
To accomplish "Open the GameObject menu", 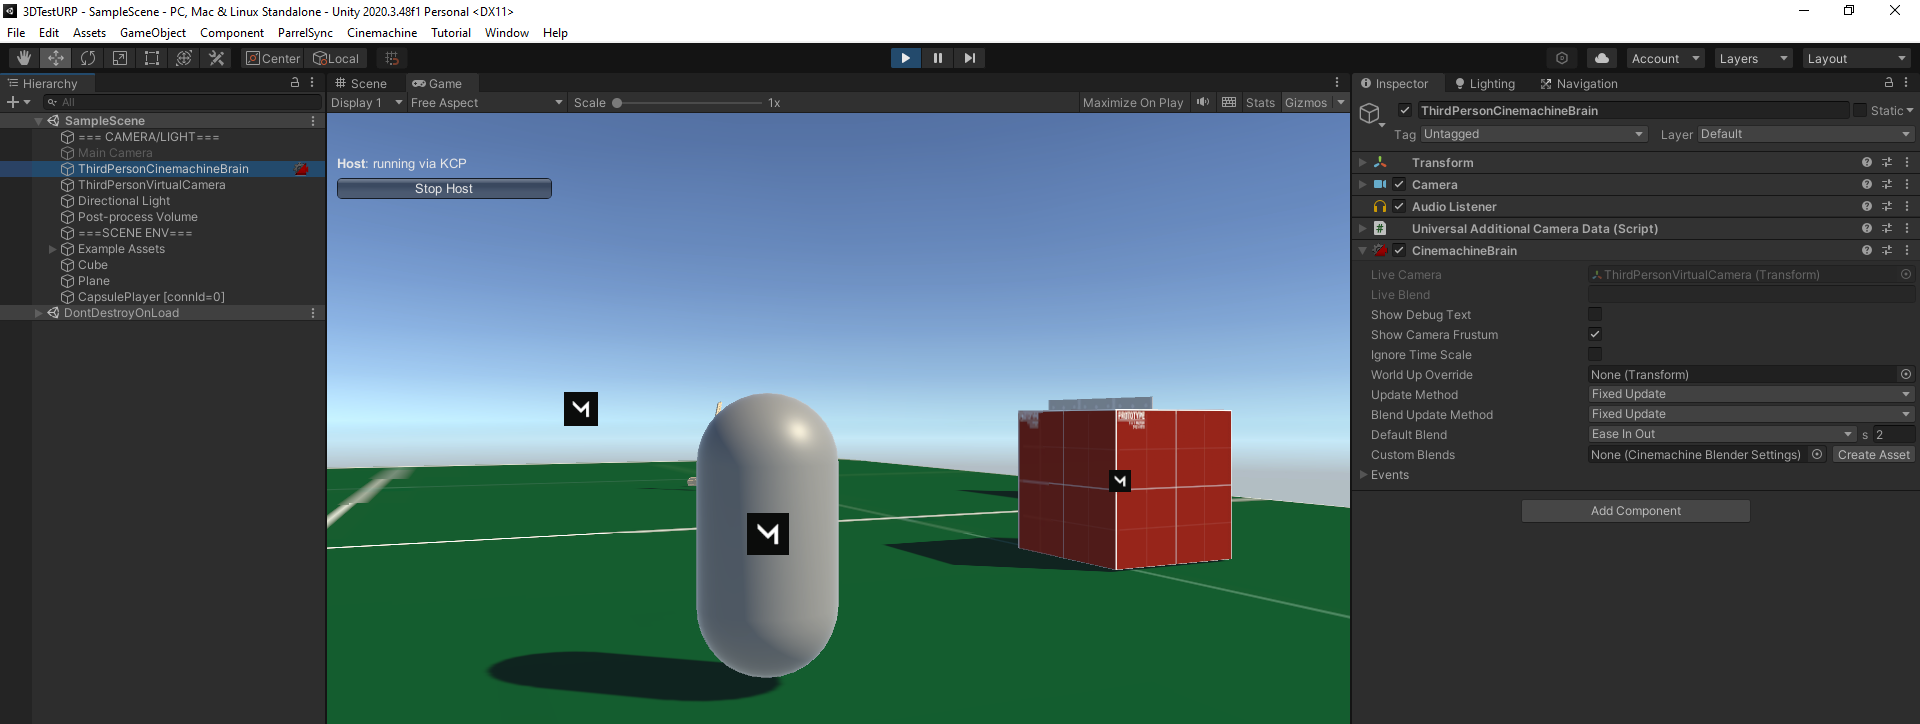I will [153, 32].
